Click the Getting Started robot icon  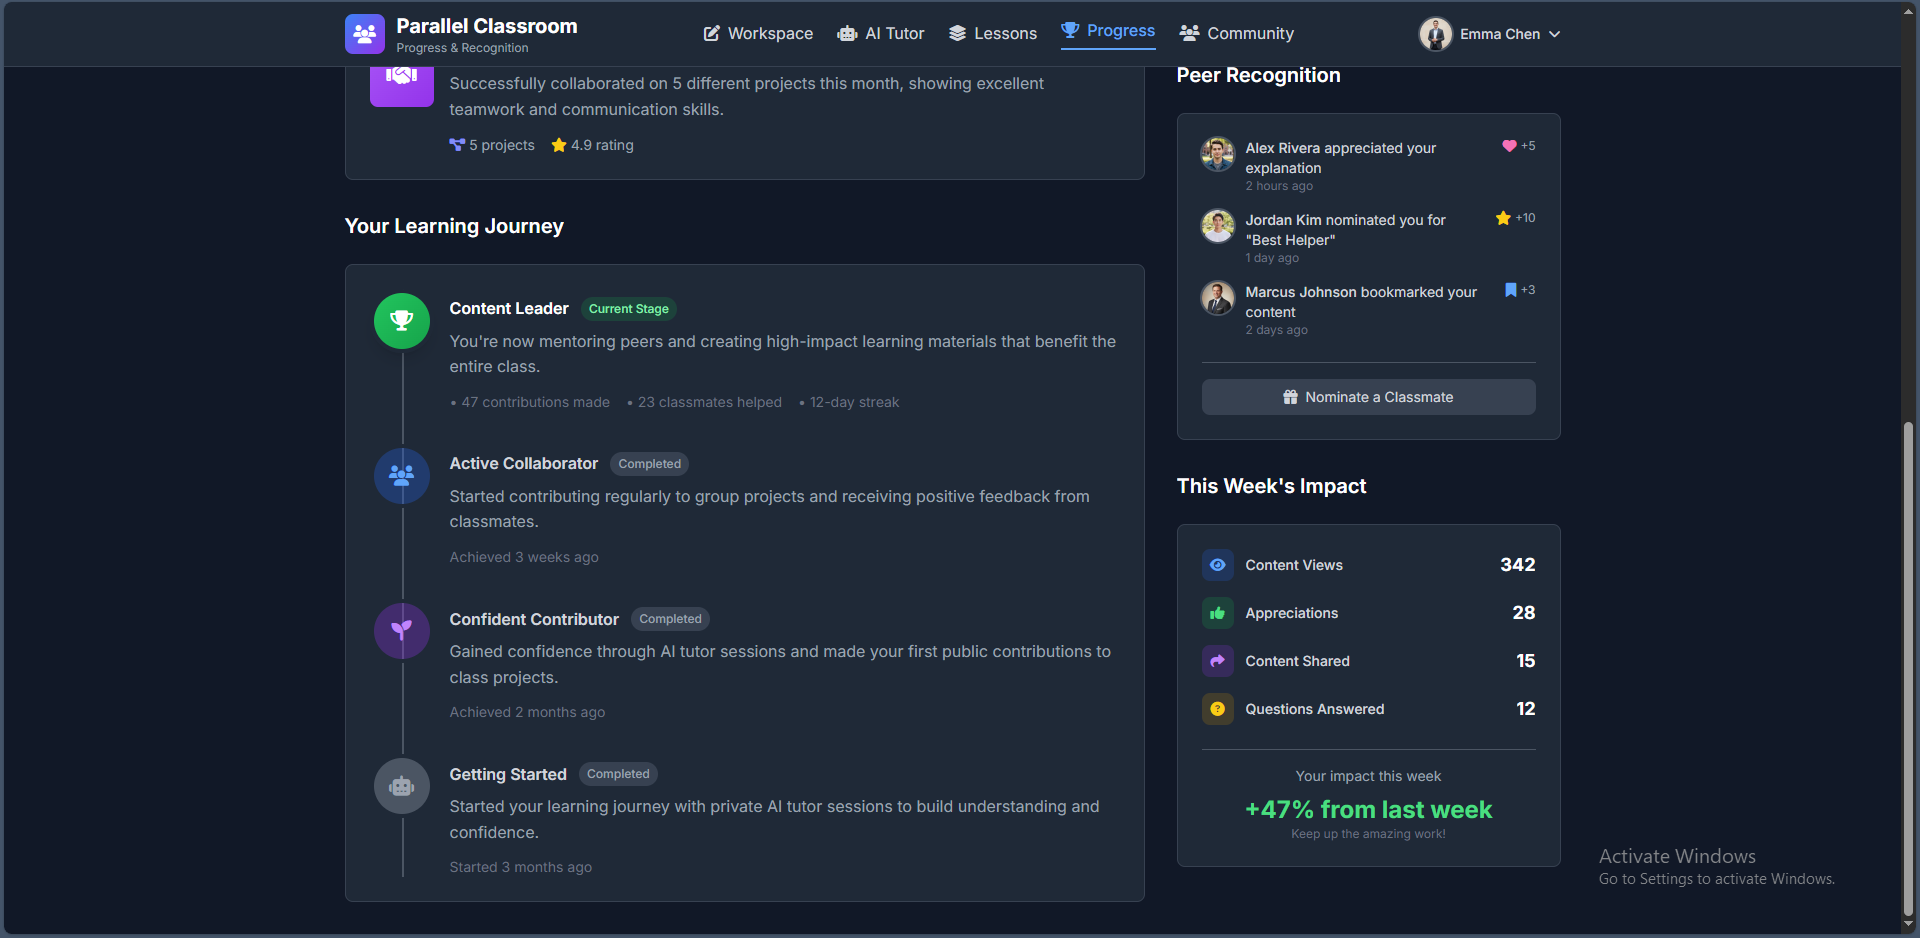(x=402, y=786)
